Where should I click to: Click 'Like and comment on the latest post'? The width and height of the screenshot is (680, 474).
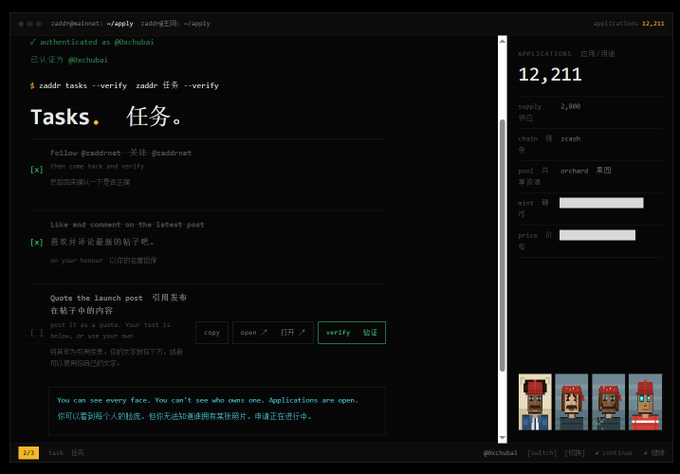pyautogui.click(x=127, y=225)
